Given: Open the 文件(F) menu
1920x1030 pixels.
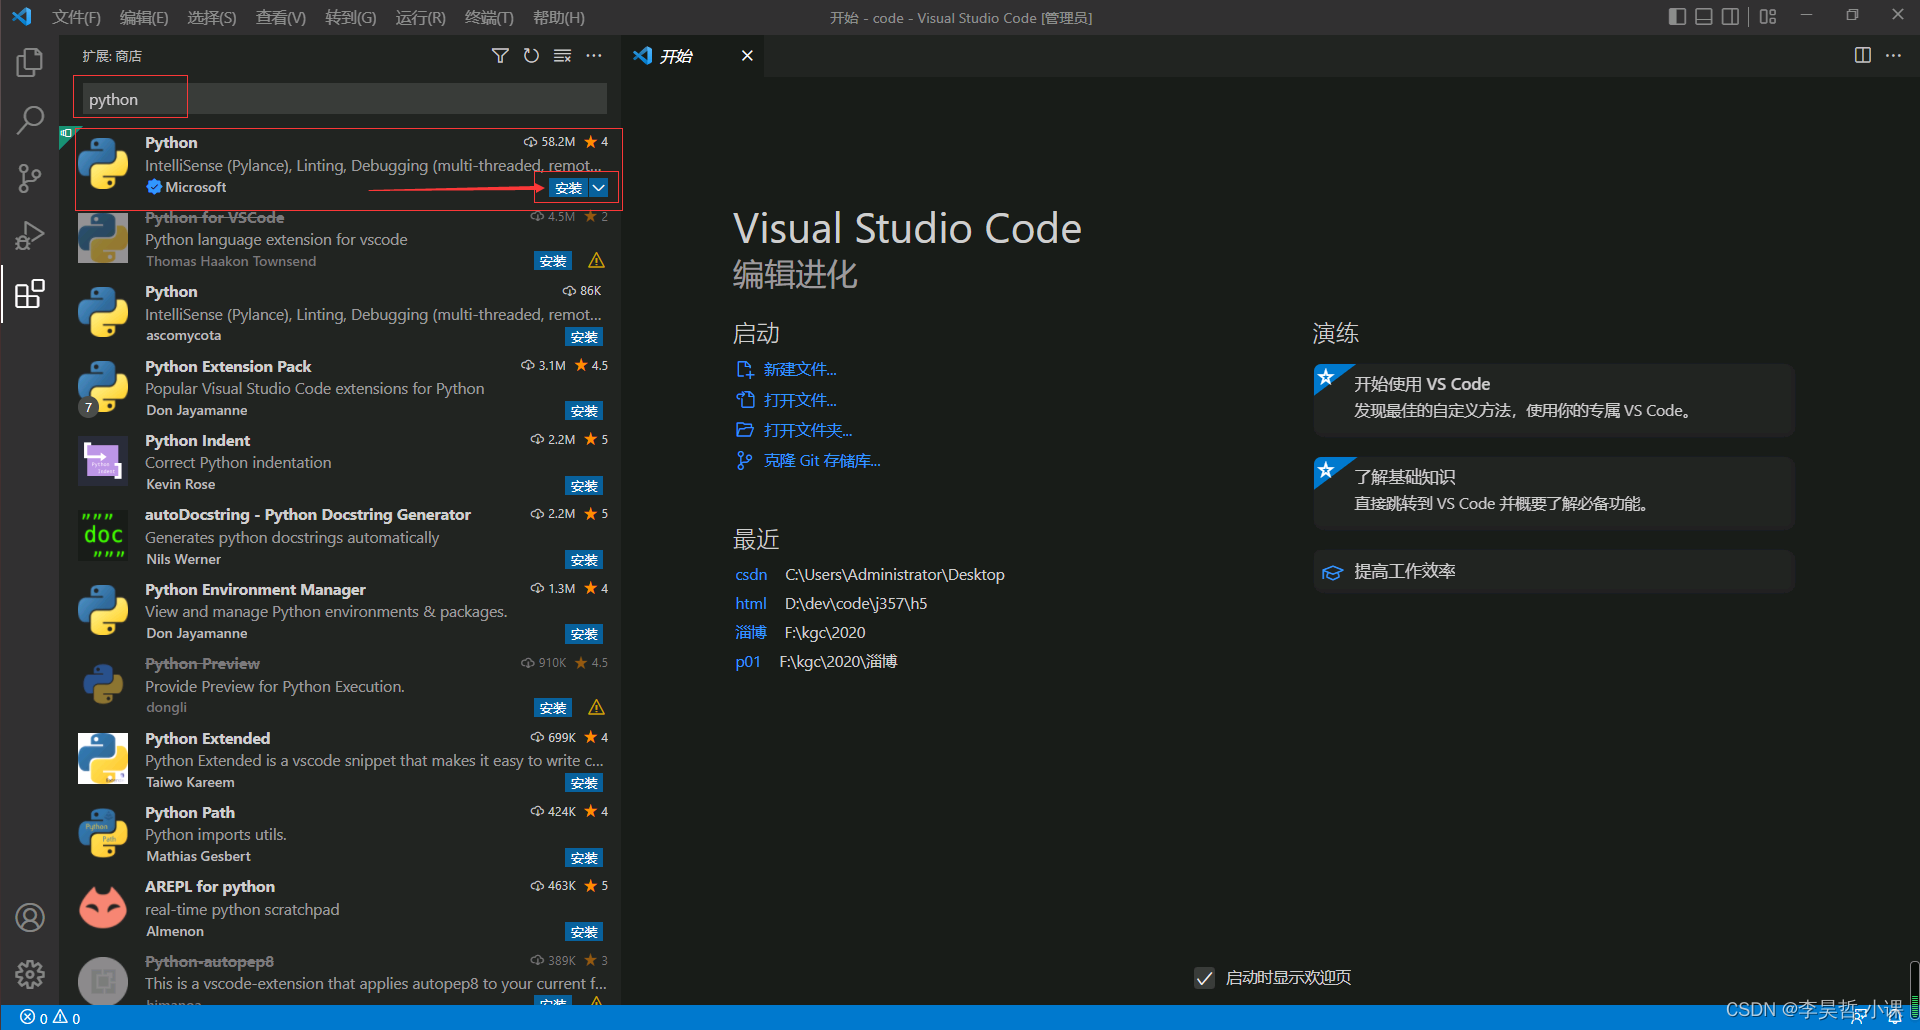Looking at the screenshot, I should (76, 18).
